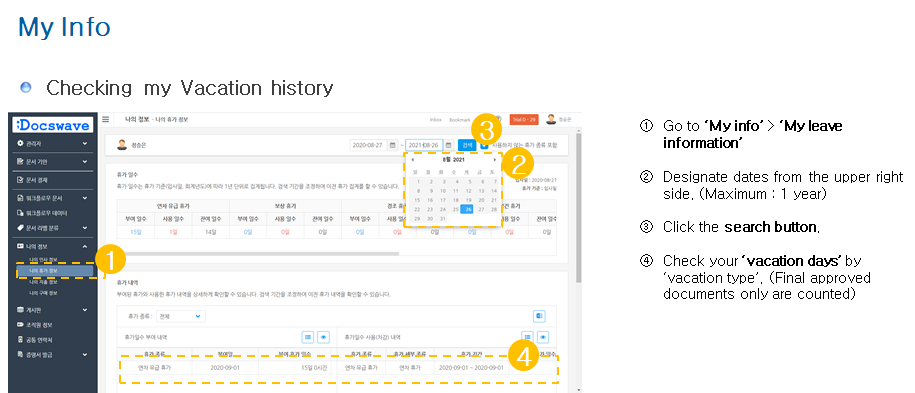Click the Excel export icon

click(539, 316)
